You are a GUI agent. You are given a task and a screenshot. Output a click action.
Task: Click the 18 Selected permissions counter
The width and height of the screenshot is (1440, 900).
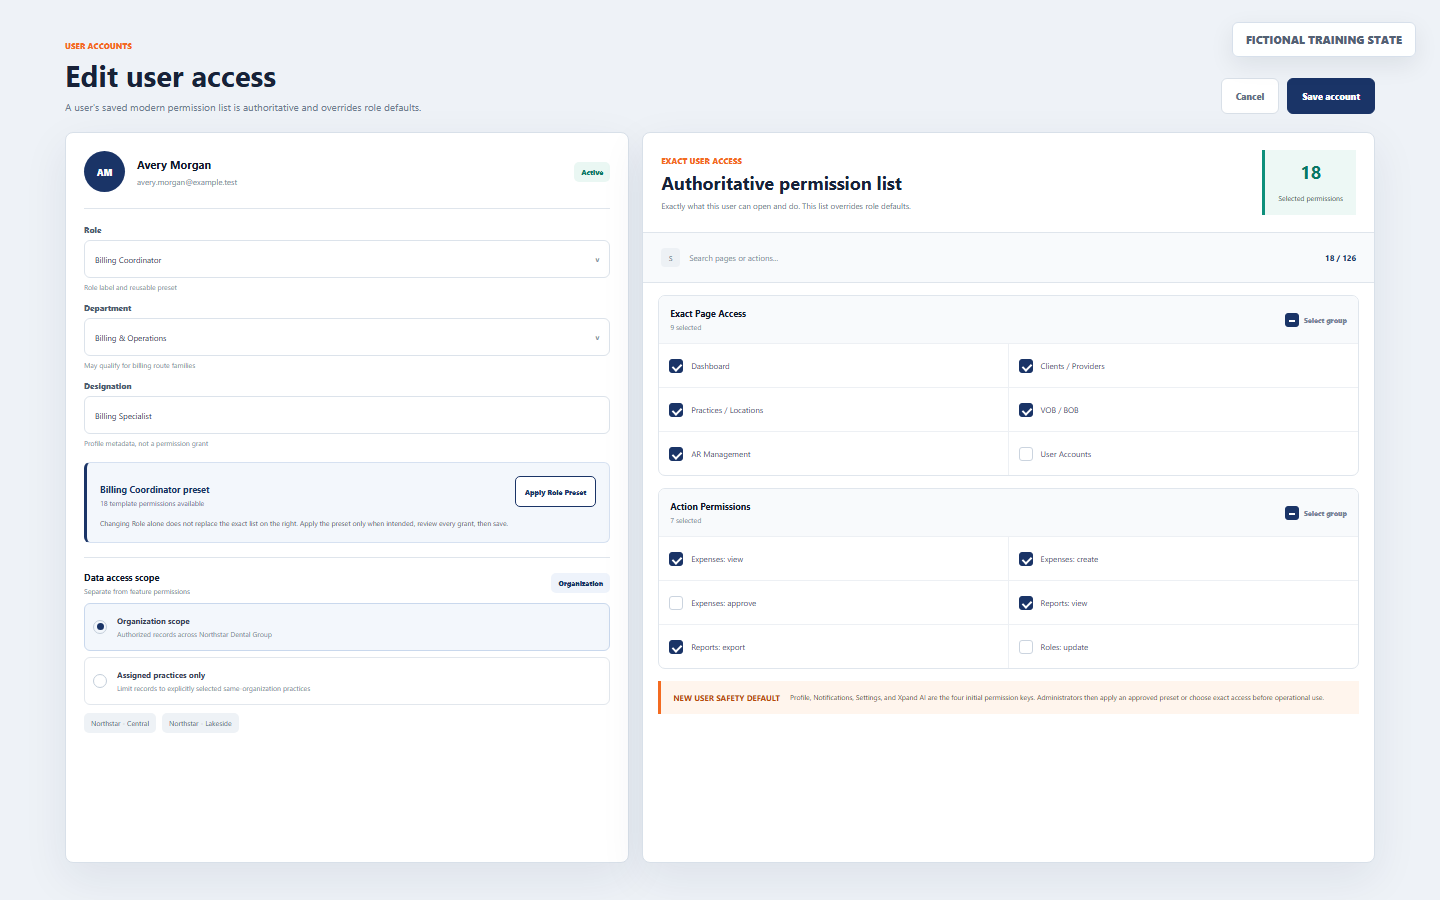pyautogui.click(x=1309, y=182)
